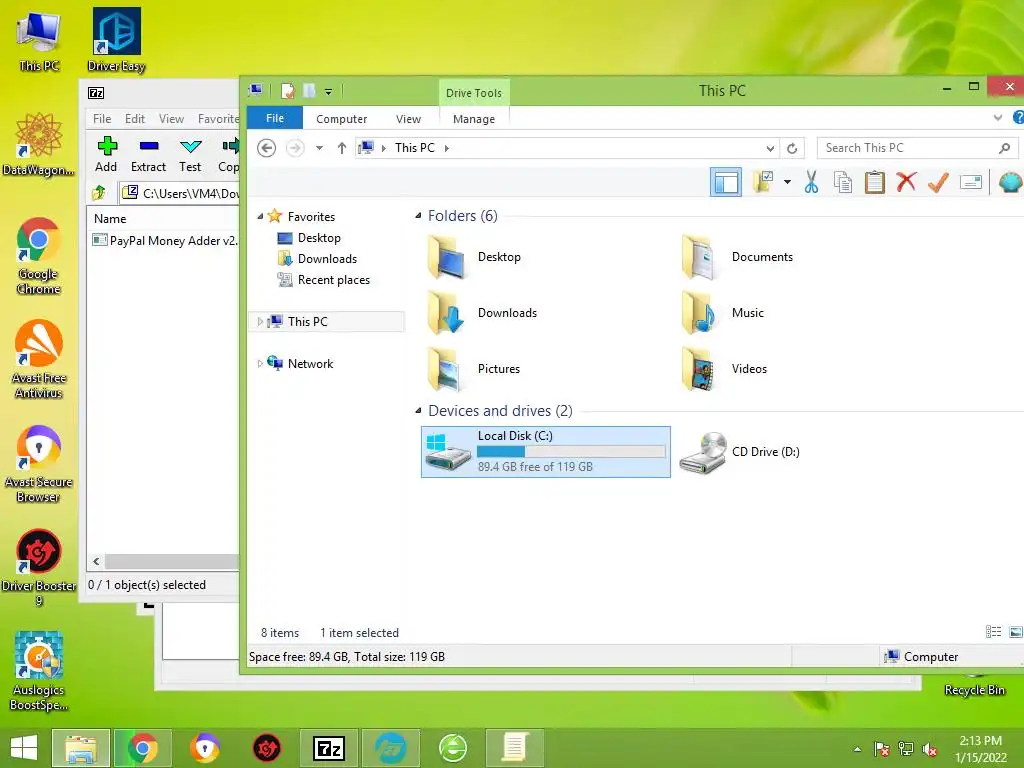Open the File menu in 7-Zip
This screenshot has width=1024, height=768.
[102, 119]
